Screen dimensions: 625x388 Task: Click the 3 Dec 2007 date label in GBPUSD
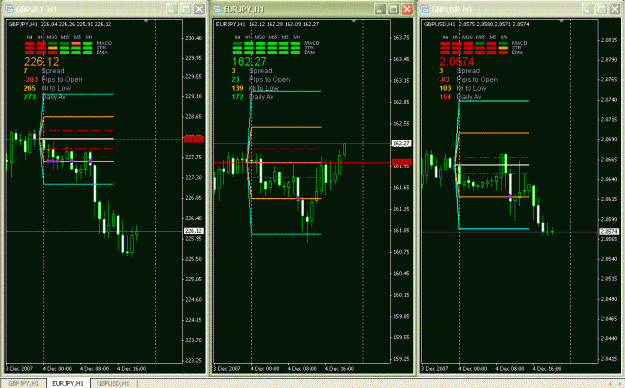(435, 369)
